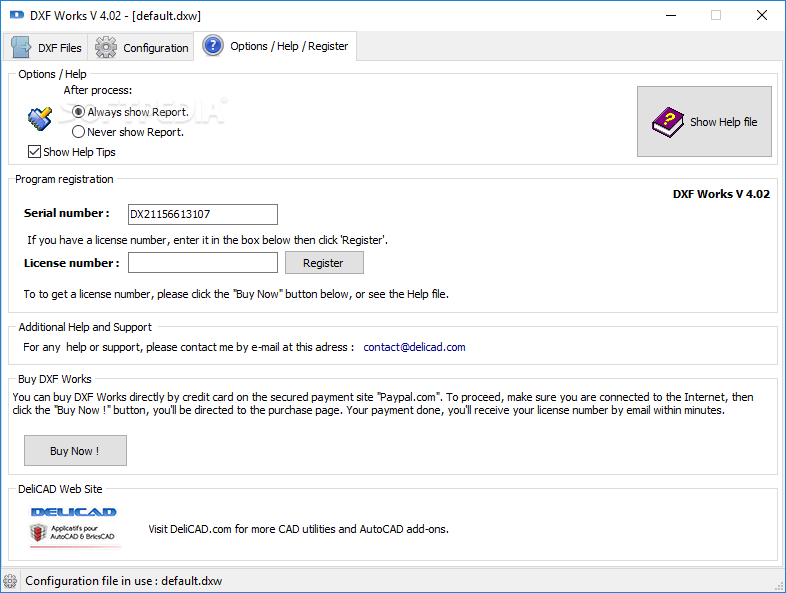The width and height of the screenshot is (786, 593).
Task: Click the Buy Now ! button
Action: tap(75, 451)
